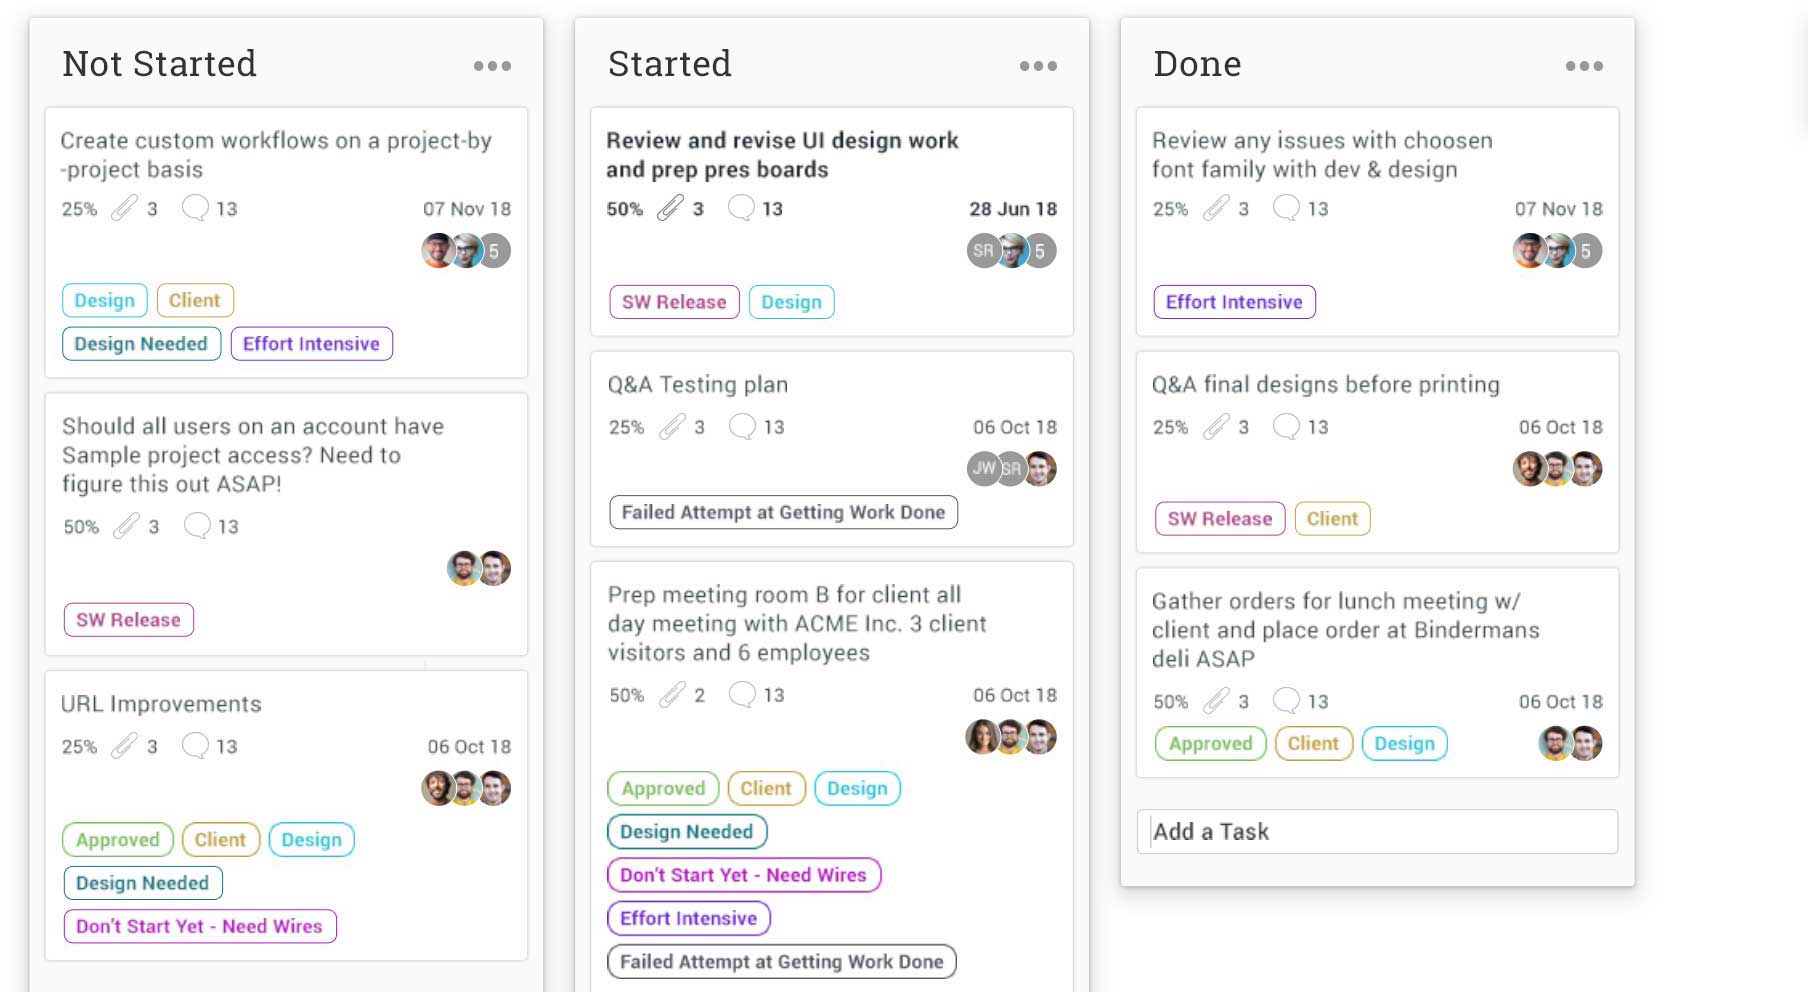Open the Not Started column options menu

492,66
